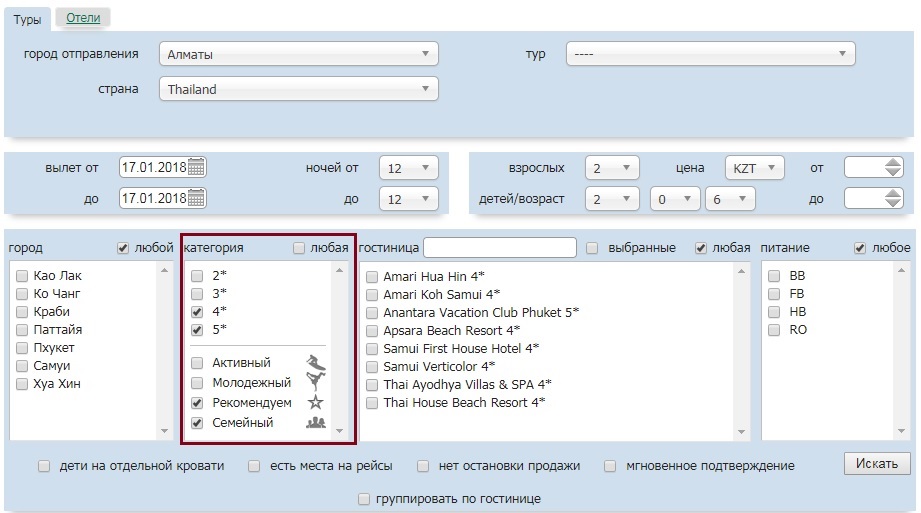The height and width of the screenshot is (513, 921).
Task: Open the calendar icon for departure until date
Action: pos(197,198)
